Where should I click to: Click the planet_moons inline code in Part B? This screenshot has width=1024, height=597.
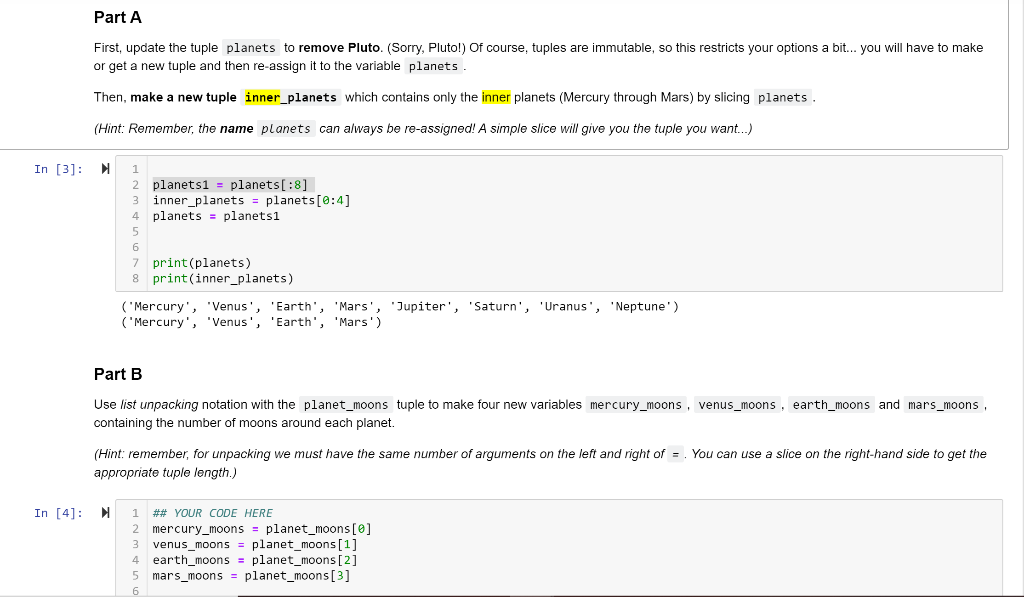[x=345, y=405]
